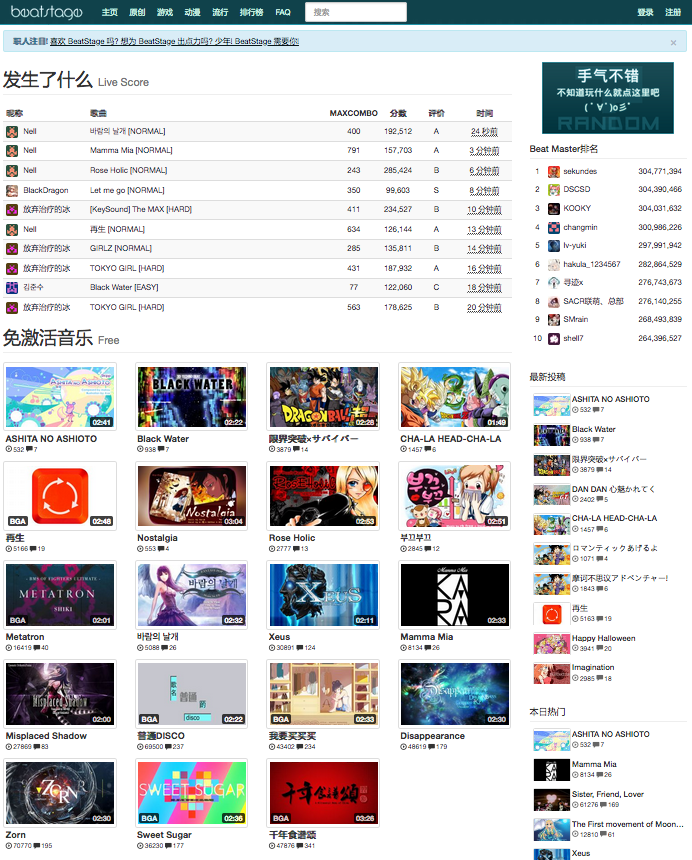Open ASHITA NO ASHIOTO thumbnail in free music
Screen dimensions: 692x860
point(60,397)
